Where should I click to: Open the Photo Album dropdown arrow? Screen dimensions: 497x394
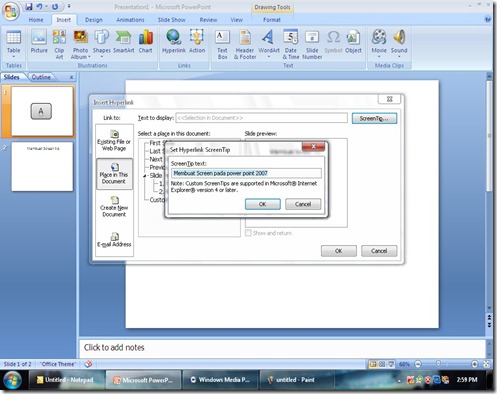pos(89,57)
